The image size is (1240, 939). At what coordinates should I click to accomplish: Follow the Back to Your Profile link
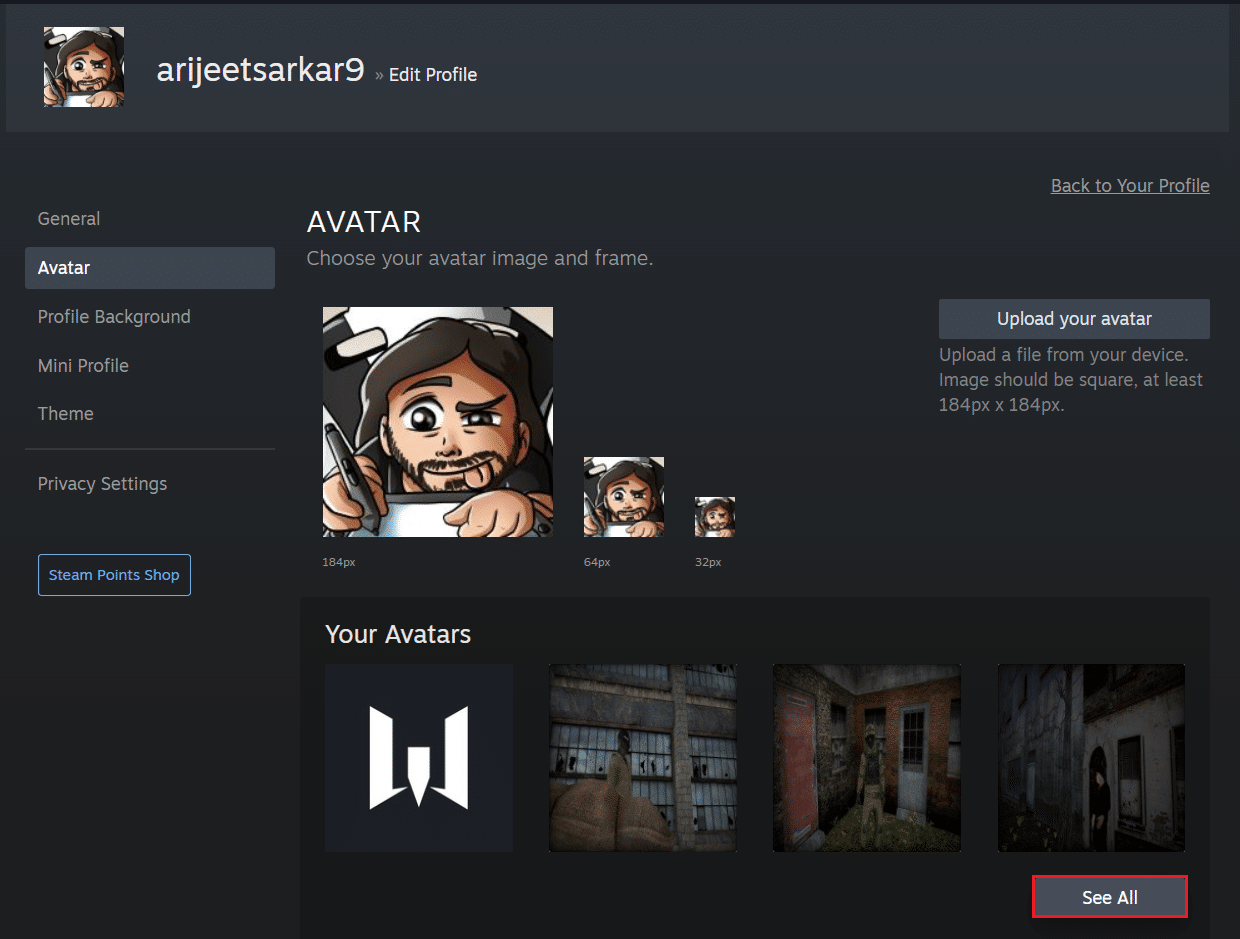point(1130,186)
